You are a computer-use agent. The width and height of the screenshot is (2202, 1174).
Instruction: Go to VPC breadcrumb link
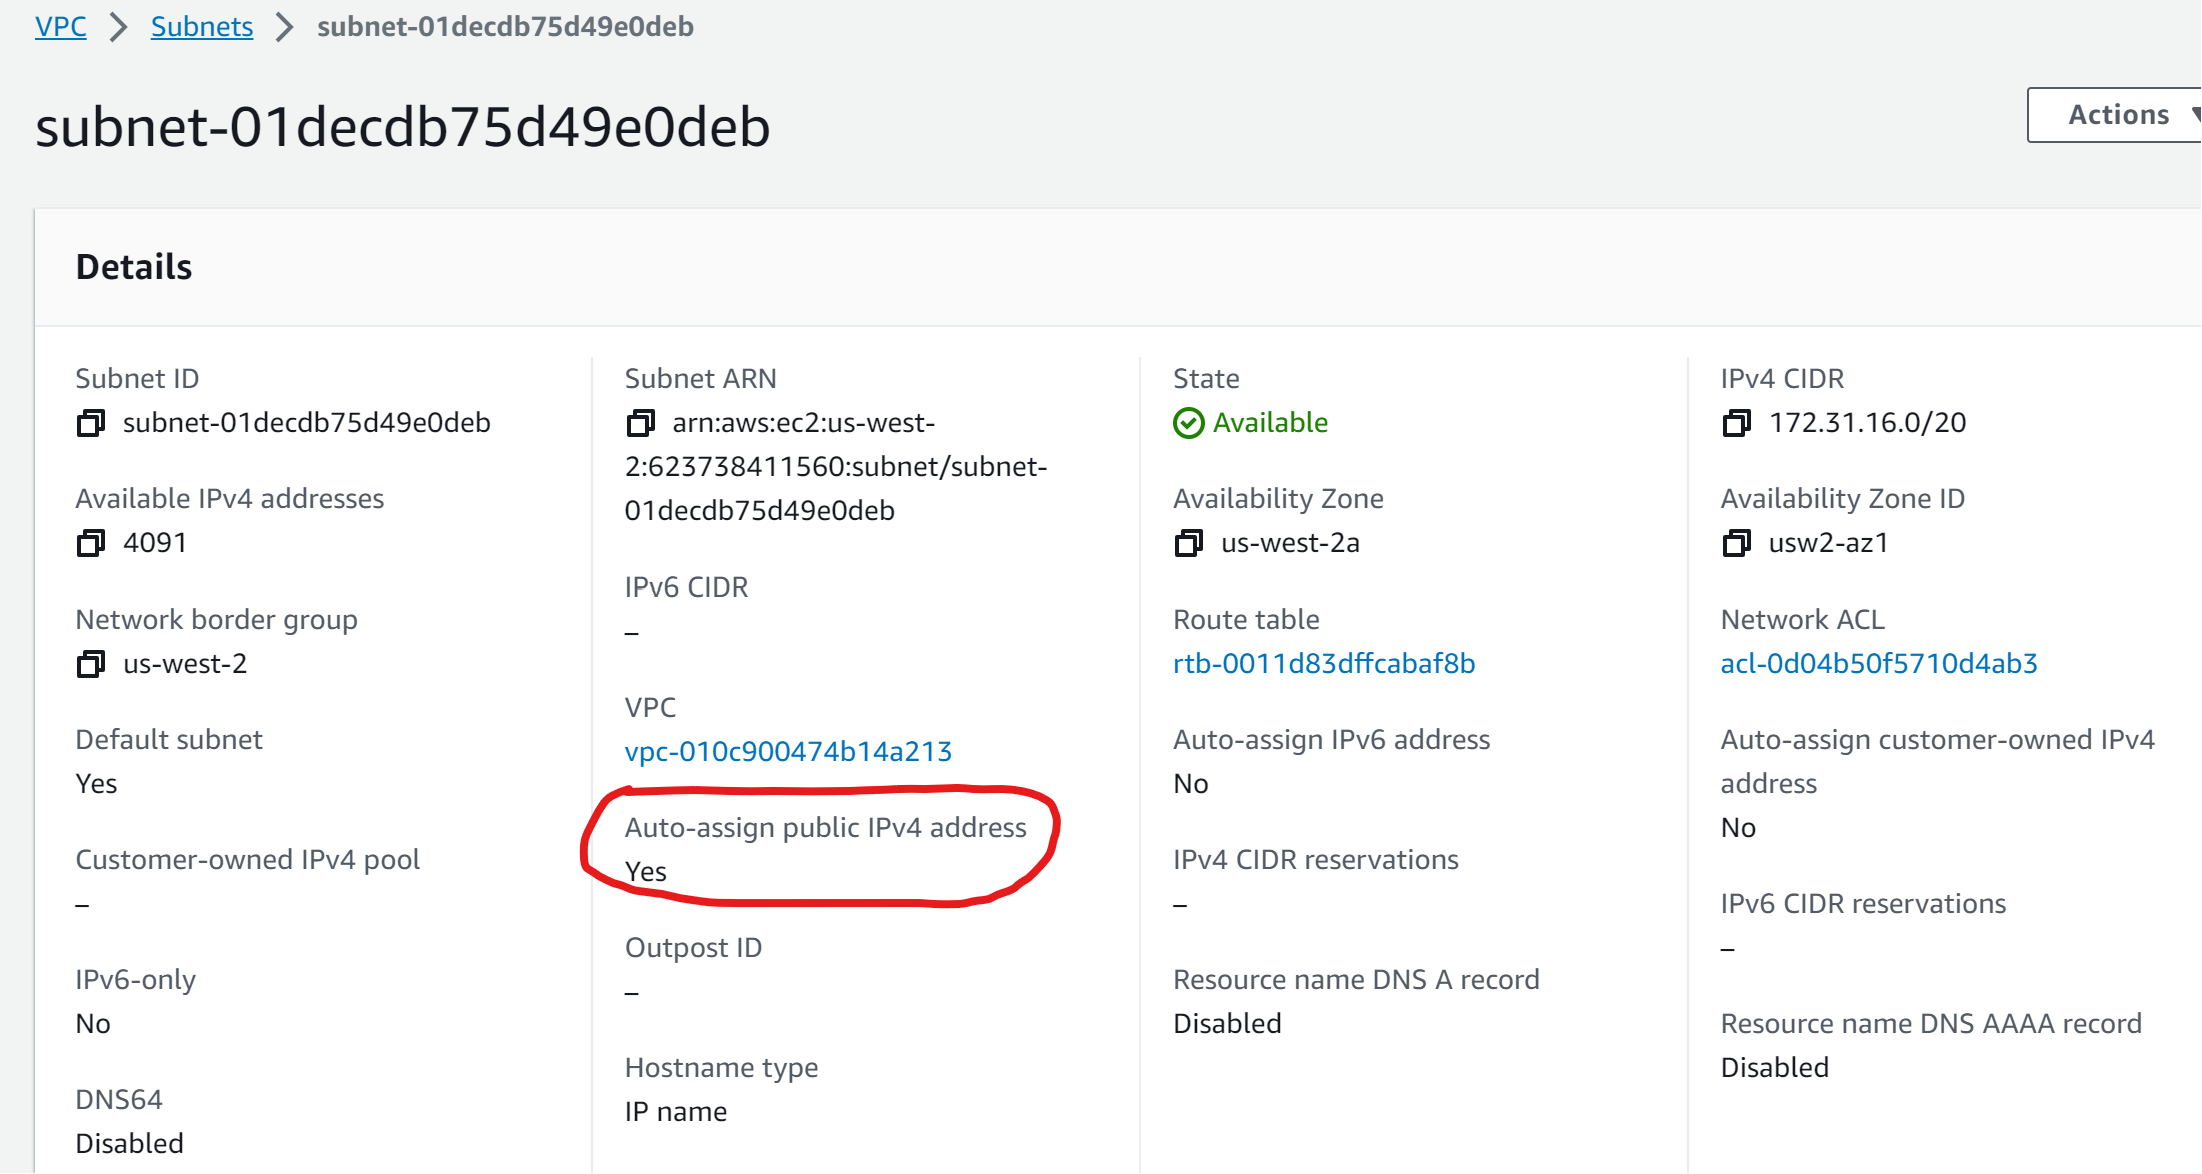click(61, 26)
